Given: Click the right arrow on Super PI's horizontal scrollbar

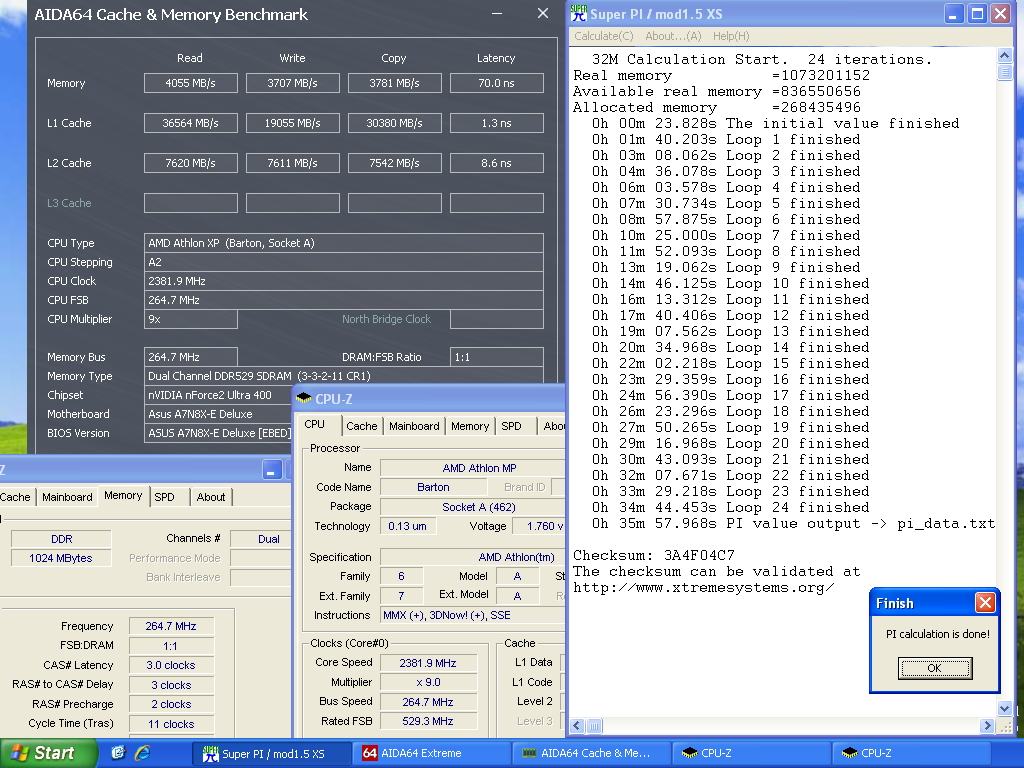Looking at the screenshot, I should point(988,726).
